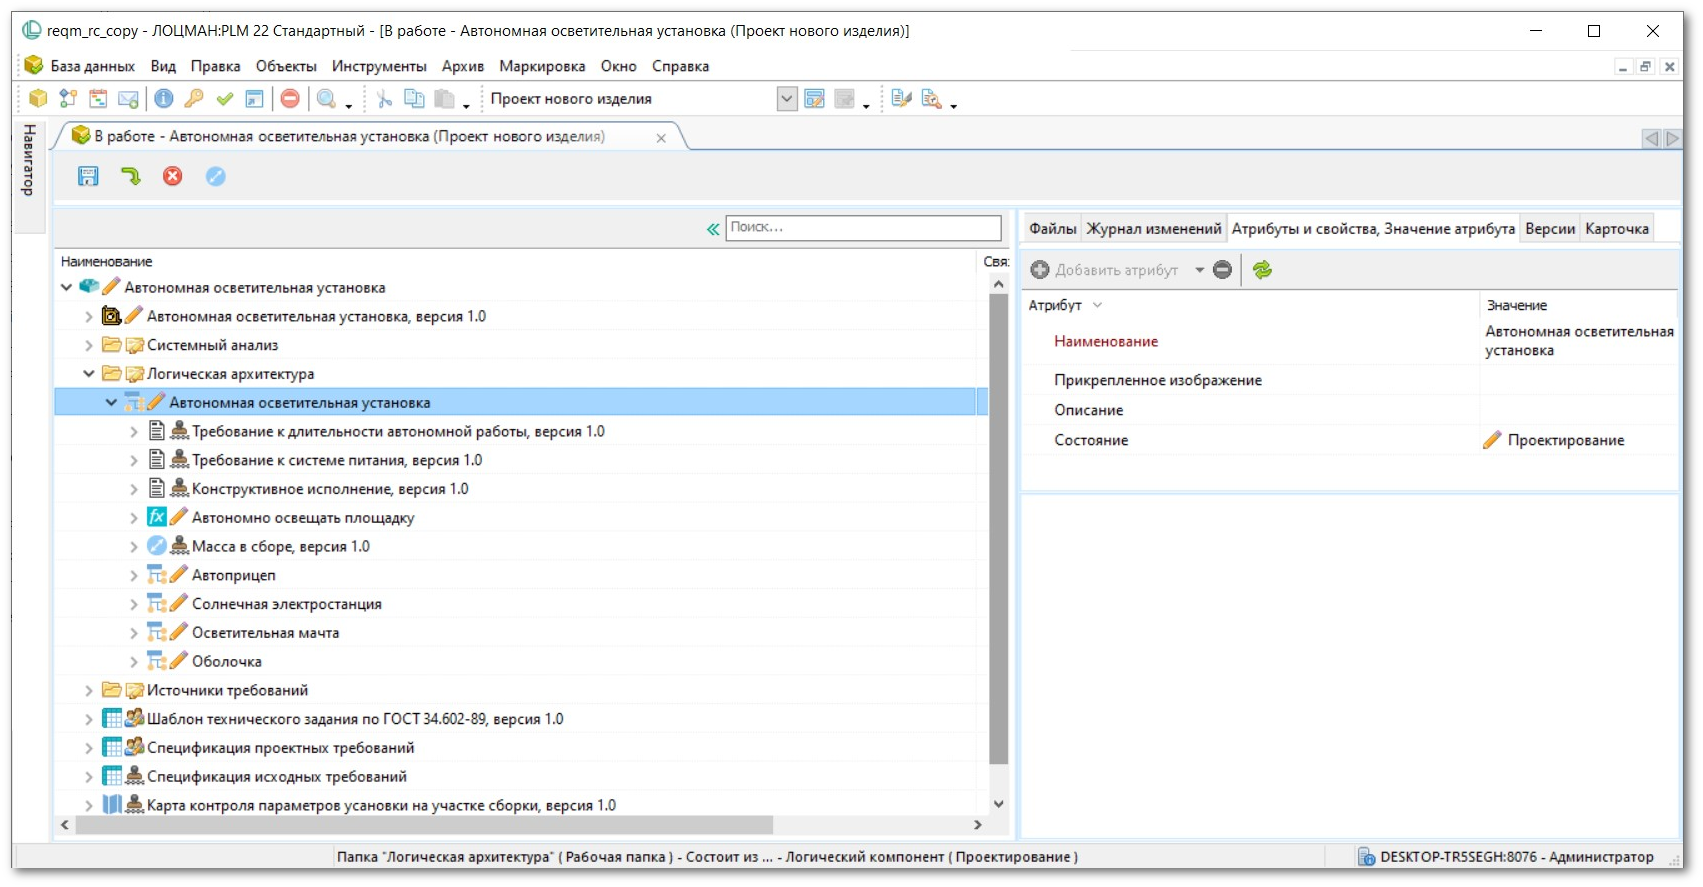Screen dimensions: 1703x887
Task: Click the magnifier search icon in toolbar
Action: click(326, 99)
